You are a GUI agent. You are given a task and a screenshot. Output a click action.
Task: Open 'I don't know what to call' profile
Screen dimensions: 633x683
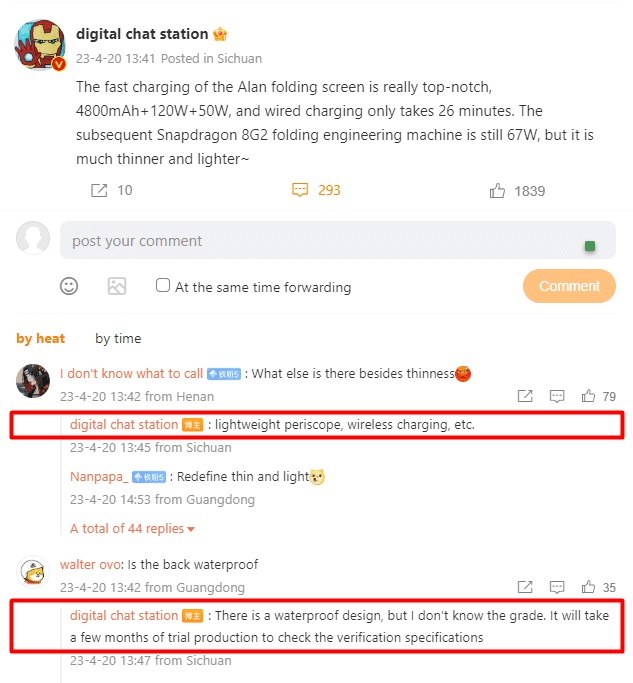[x=131, y=373]
